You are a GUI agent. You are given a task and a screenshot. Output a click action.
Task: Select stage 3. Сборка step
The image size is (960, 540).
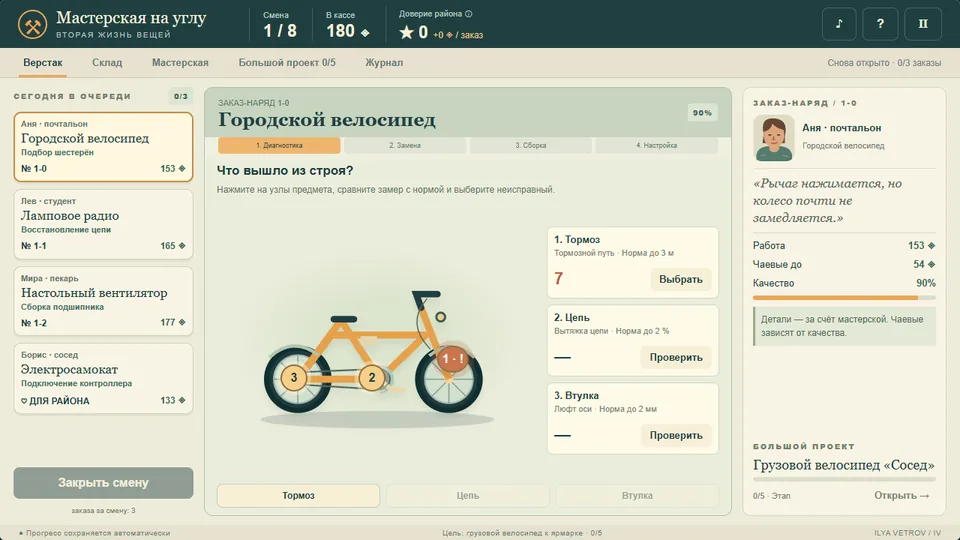tap(531, 145)
